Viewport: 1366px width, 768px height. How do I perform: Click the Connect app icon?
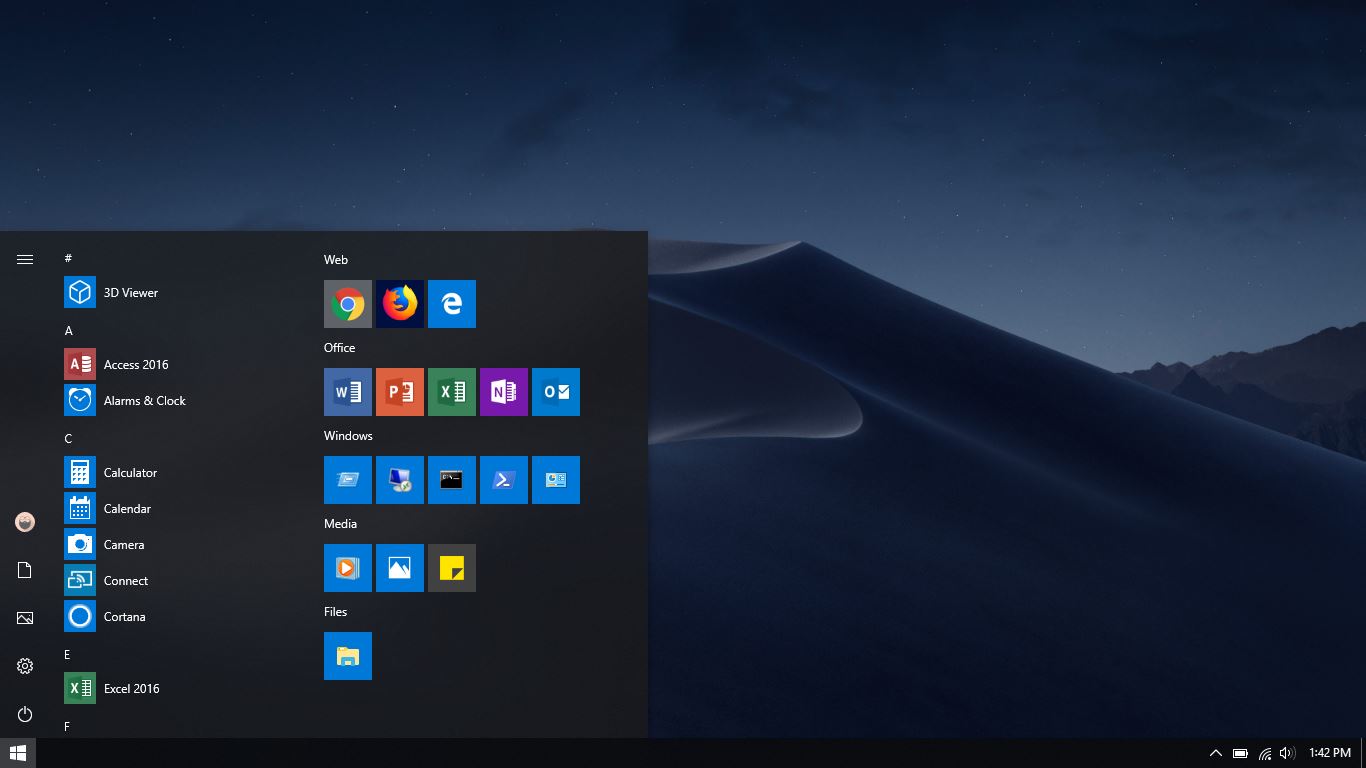pyautogui.click(x=80, y=580)
